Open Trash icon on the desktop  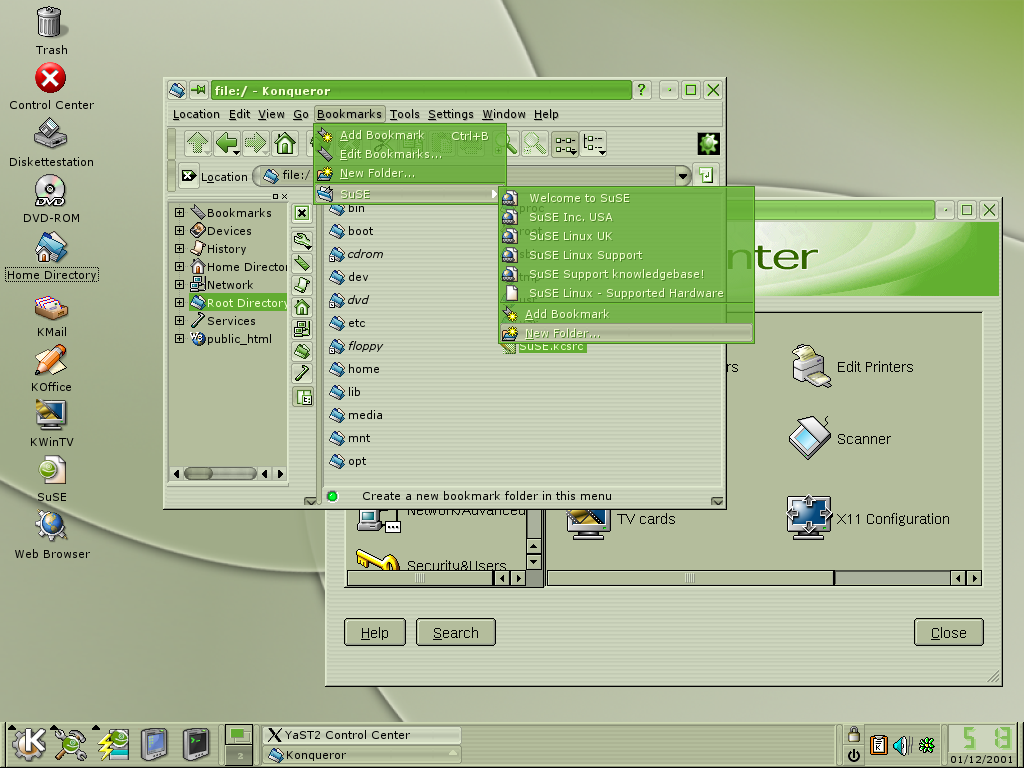50,31
